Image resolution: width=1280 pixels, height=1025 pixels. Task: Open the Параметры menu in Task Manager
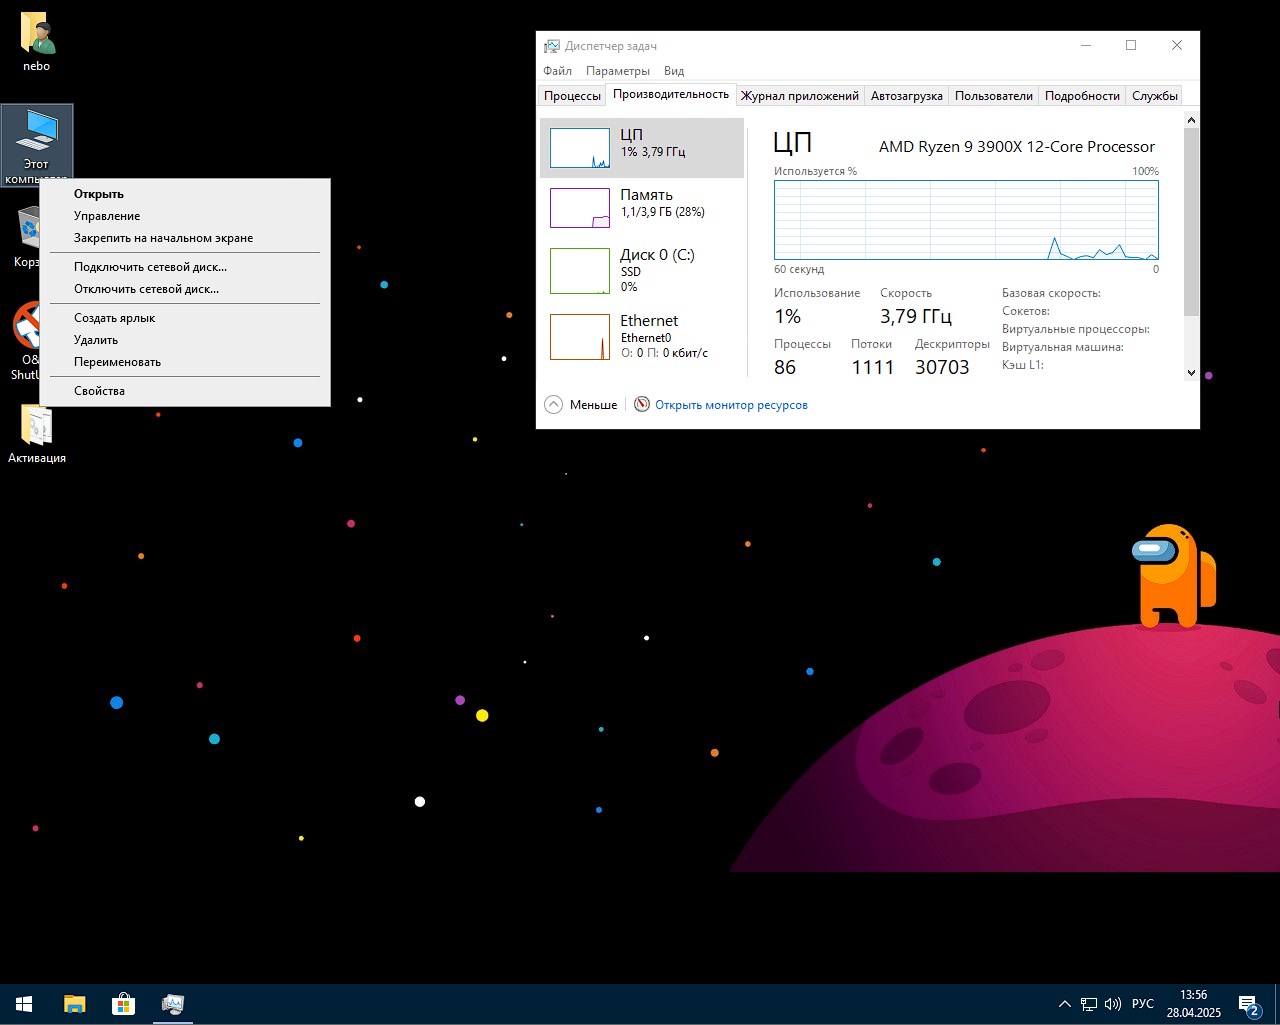[x=617, y=70]
